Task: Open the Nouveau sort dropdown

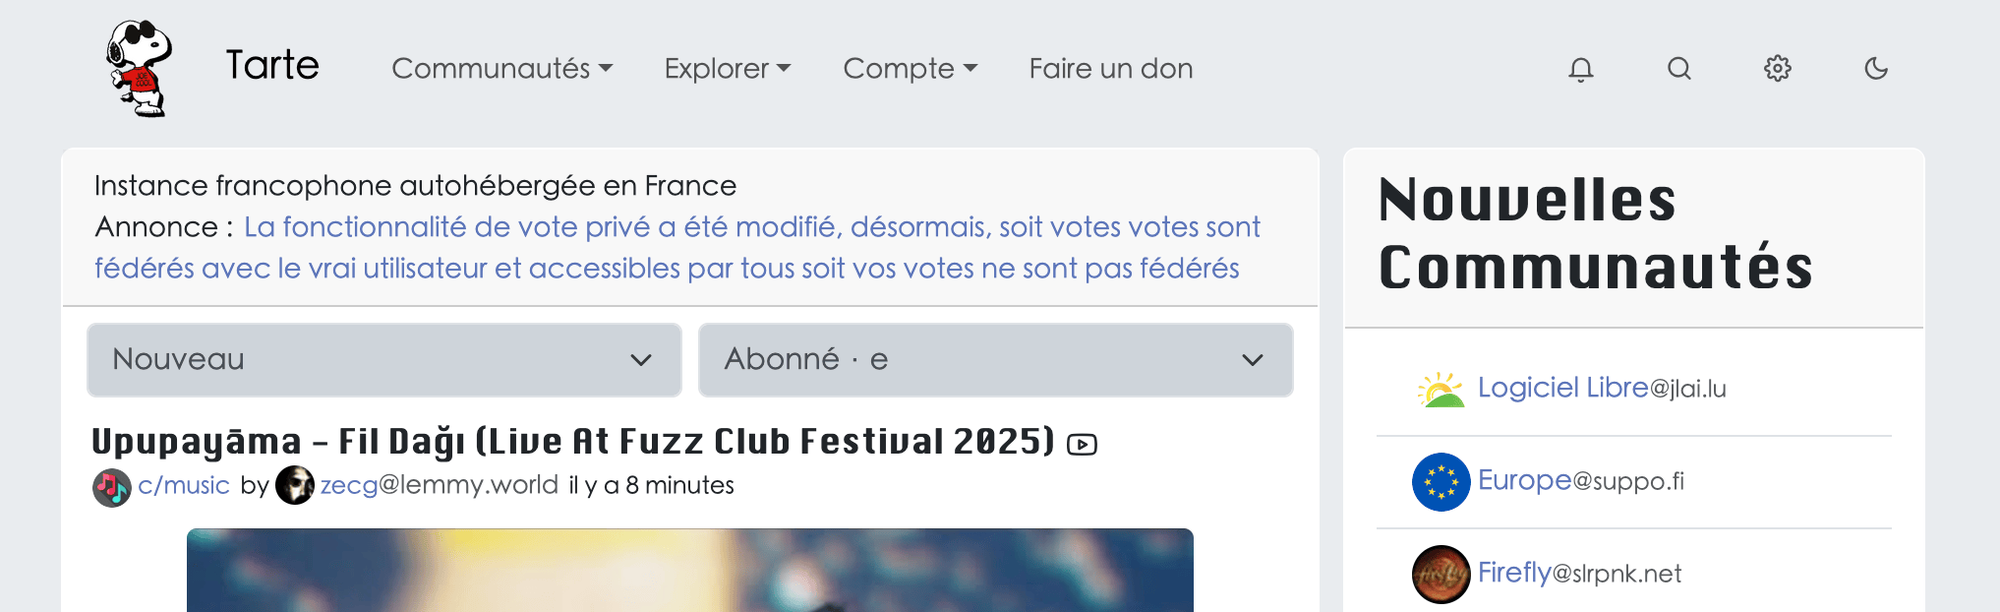Action: [x=384, y=360]
